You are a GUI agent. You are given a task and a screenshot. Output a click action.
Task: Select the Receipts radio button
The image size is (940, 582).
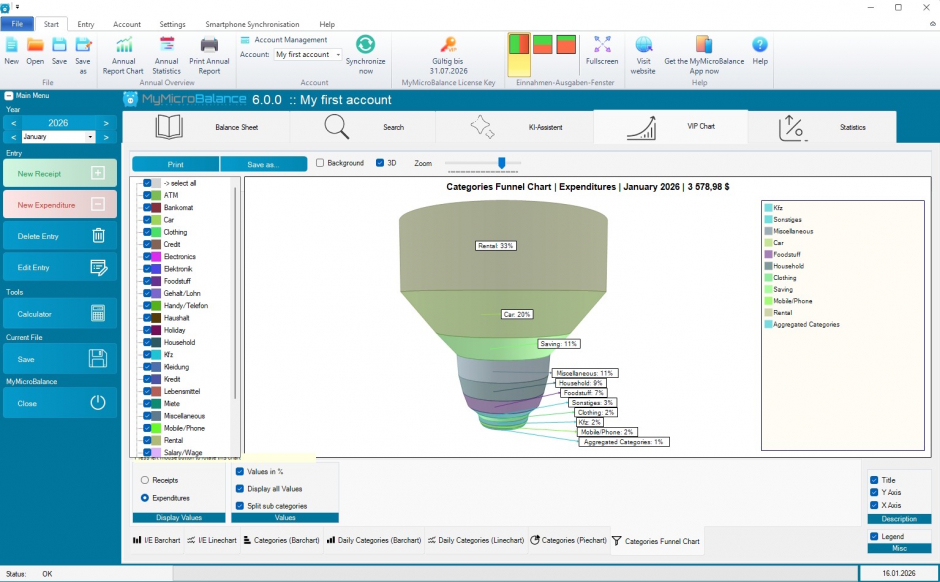tap(145, 480)
